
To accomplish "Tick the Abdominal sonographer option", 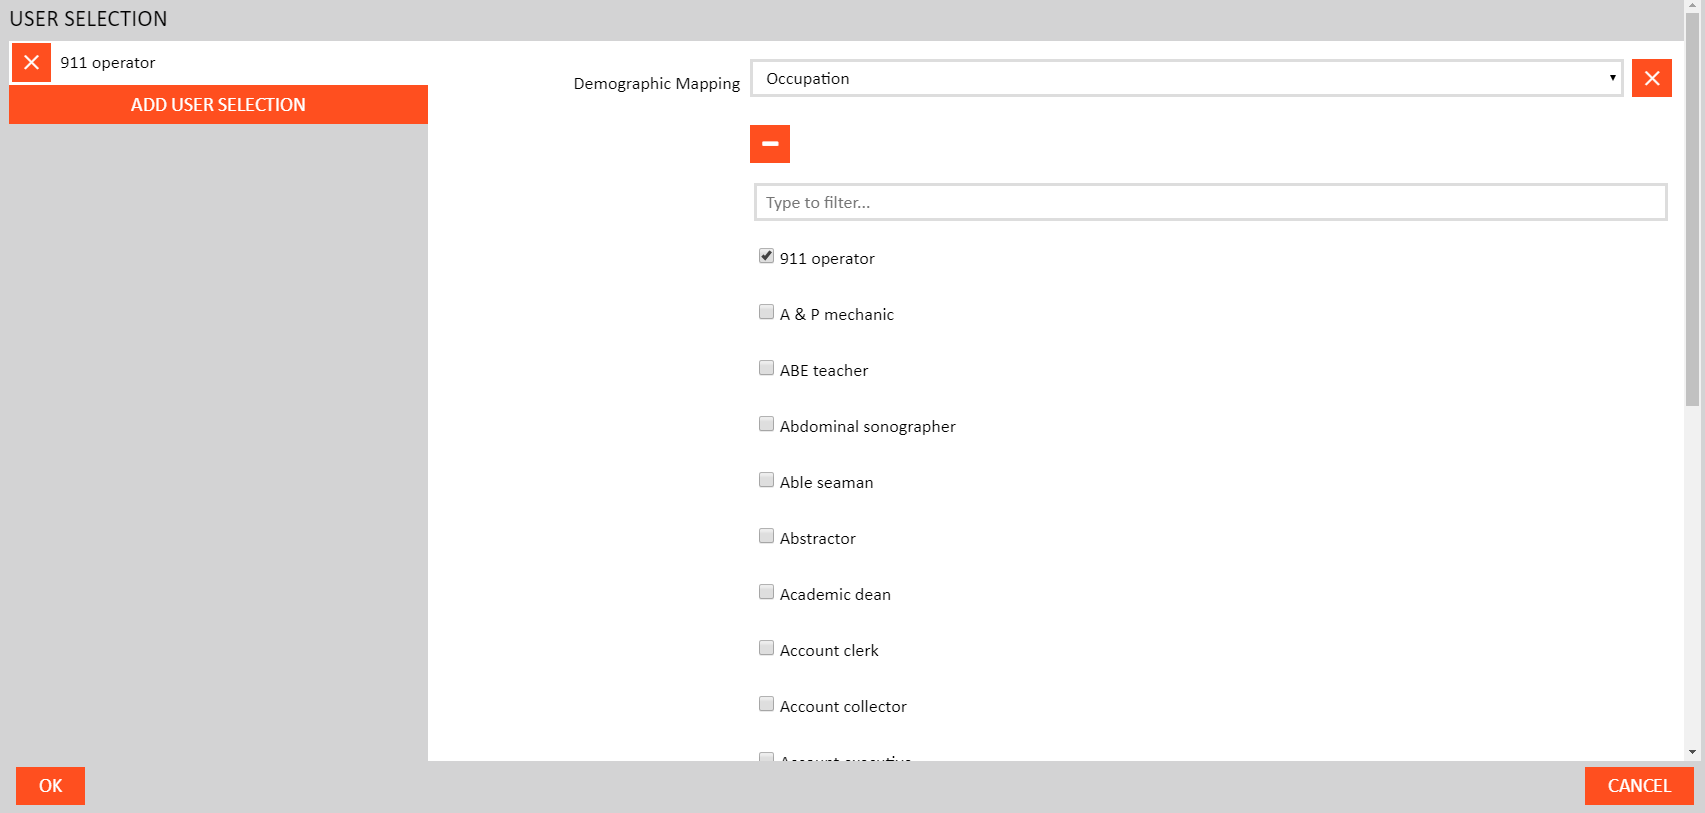I will (766, 424).
